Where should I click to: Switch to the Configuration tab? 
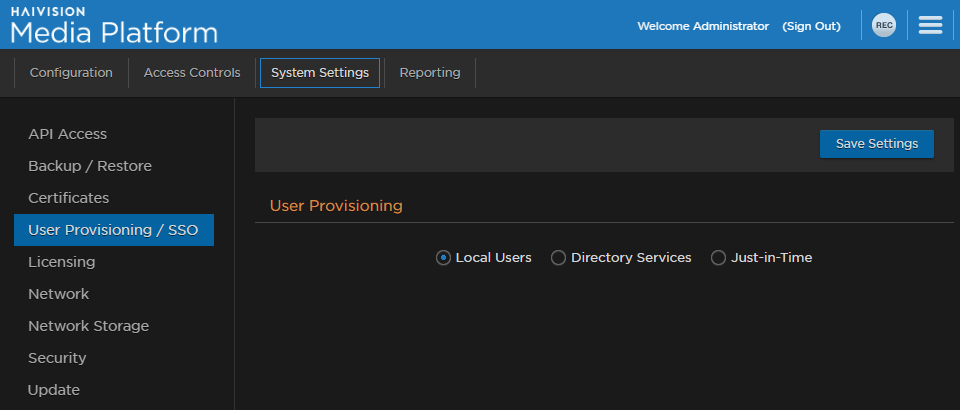pos(71,73)
